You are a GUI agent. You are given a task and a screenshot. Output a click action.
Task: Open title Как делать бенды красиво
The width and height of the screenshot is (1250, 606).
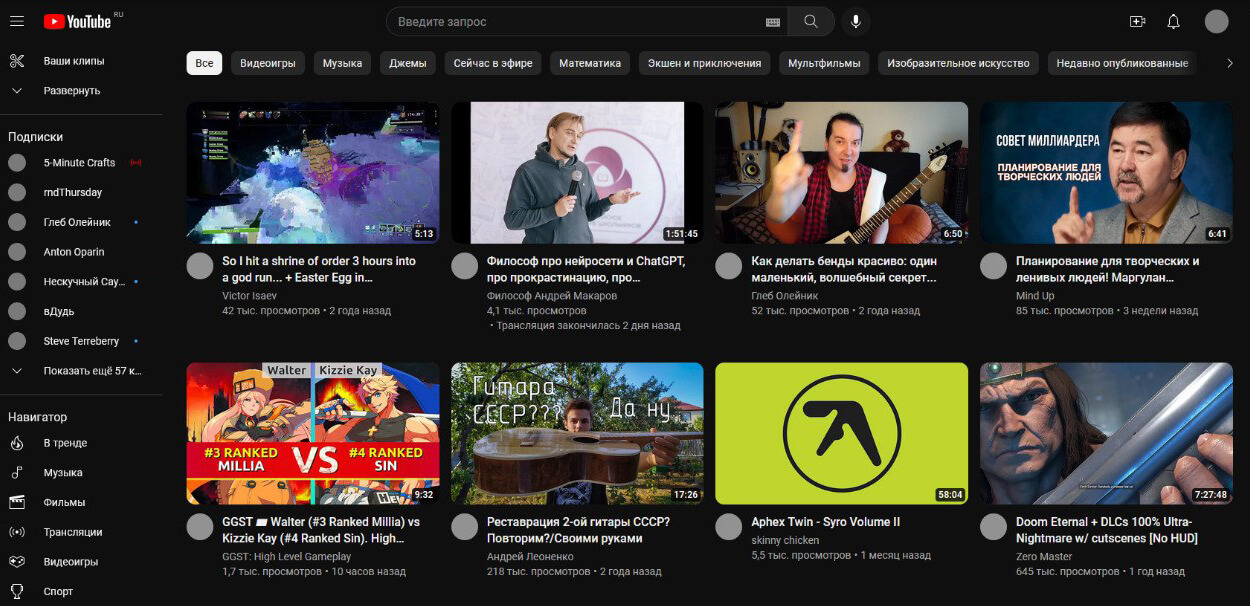pos(844,269)
